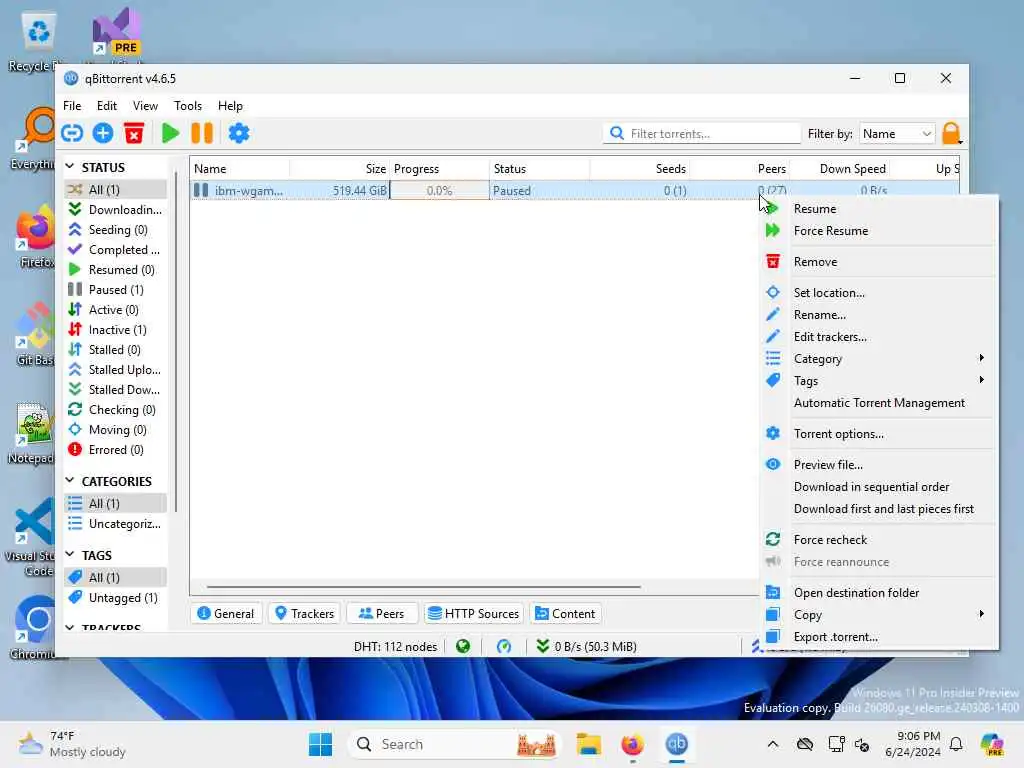Show hidden icons in system tray
1024x768 pixels.
coord(773,744)
